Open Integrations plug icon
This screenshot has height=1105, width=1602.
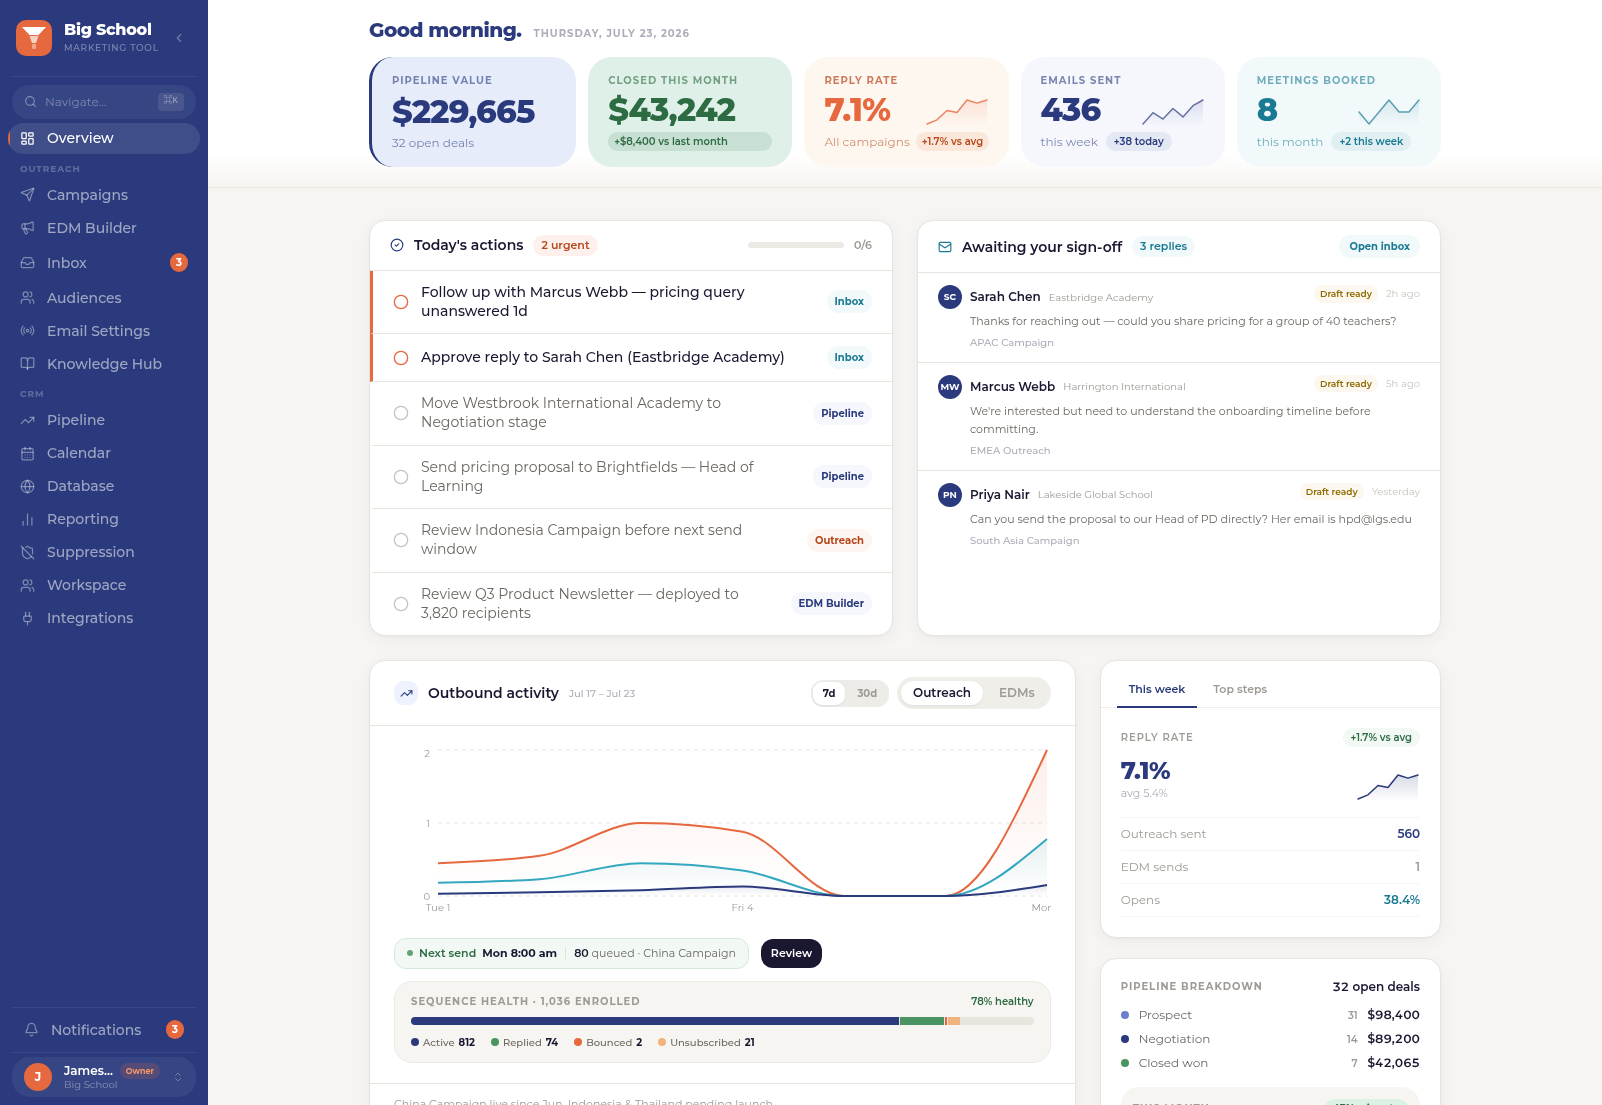tap(28, 618)
